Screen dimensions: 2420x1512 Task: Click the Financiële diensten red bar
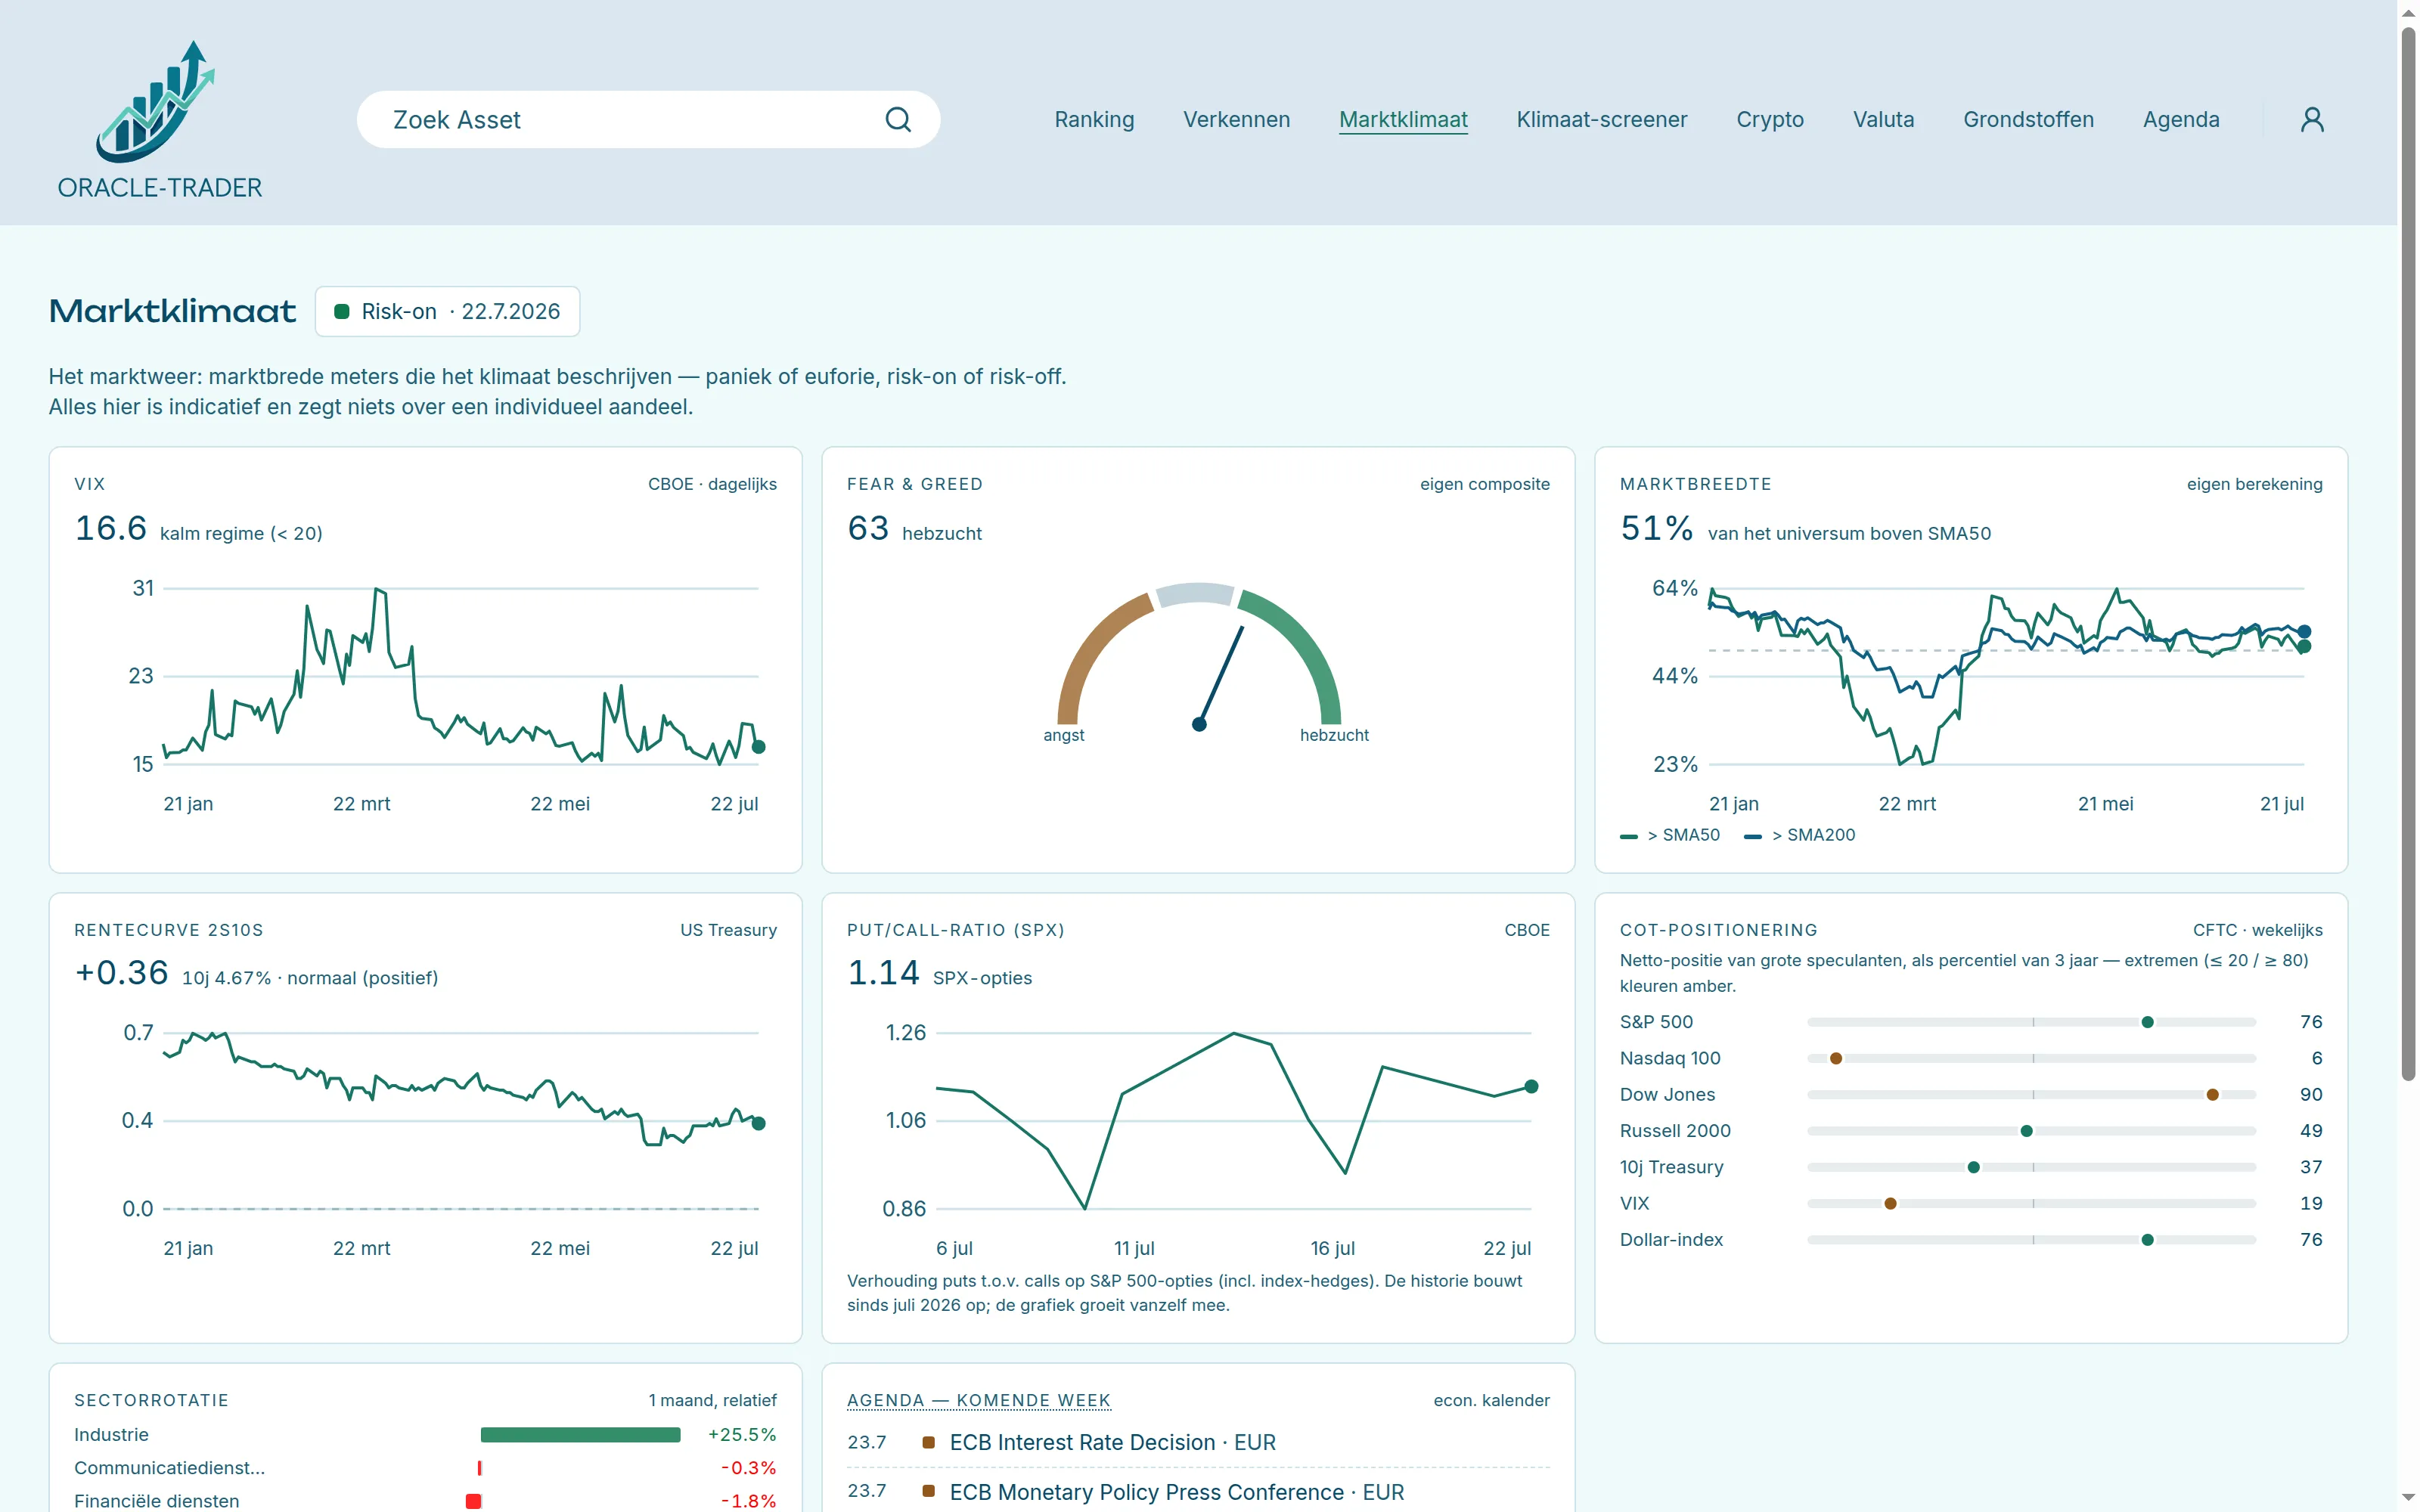474,1501
